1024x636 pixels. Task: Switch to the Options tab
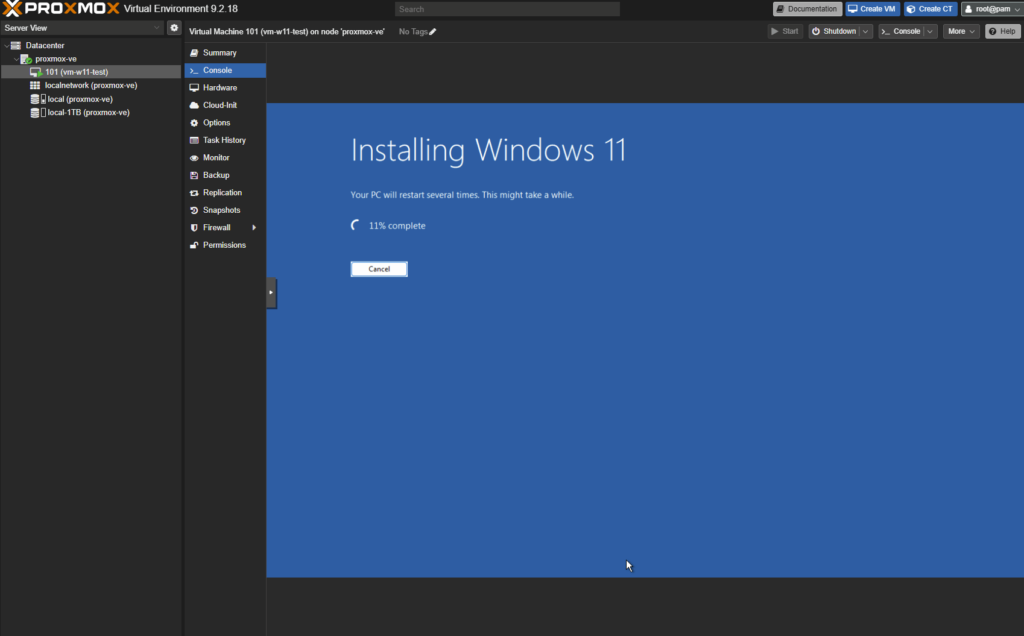pos(225,123)
